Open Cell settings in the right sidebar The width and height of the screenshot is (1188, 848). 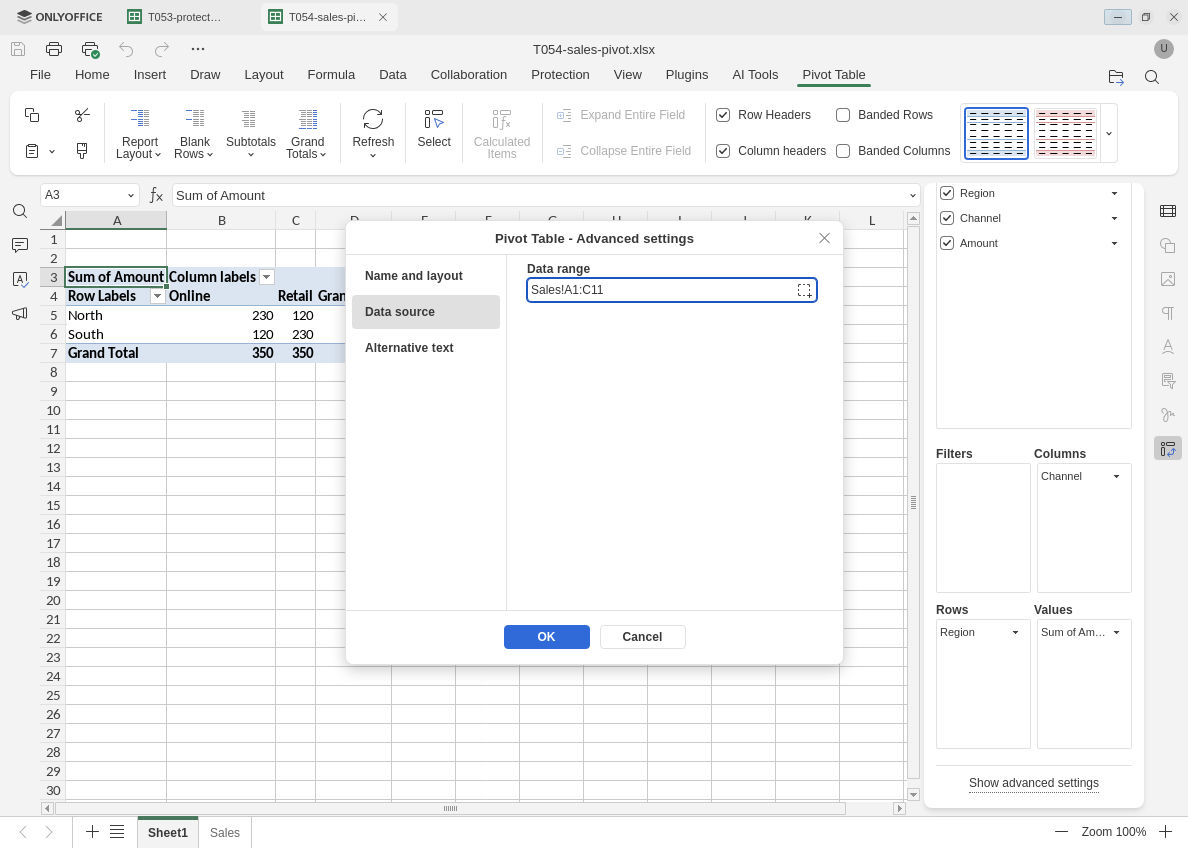[x=1168, y=211]
